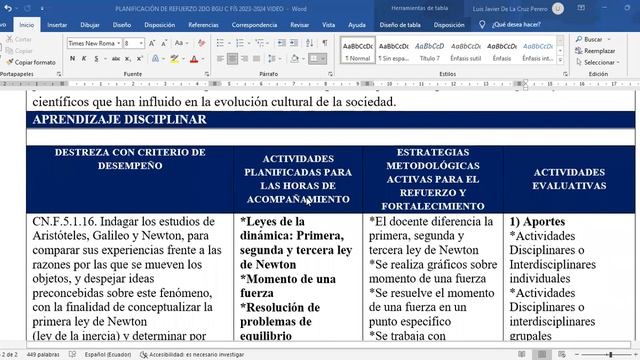
Task: Apply yellow text highlight color
Action: (174, 59)
